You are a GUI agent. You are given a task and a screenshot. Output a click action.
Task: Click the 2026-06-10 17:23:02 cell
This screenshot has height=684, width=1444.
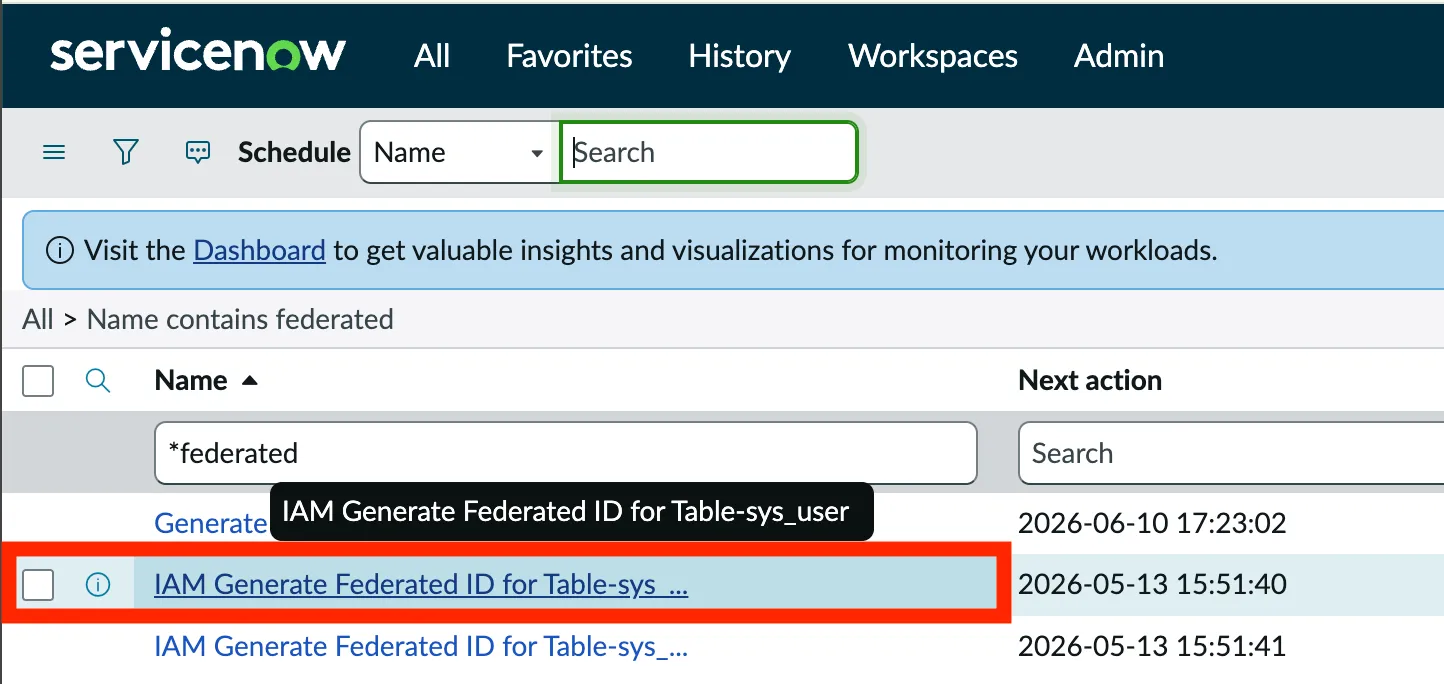point(1152,523)
